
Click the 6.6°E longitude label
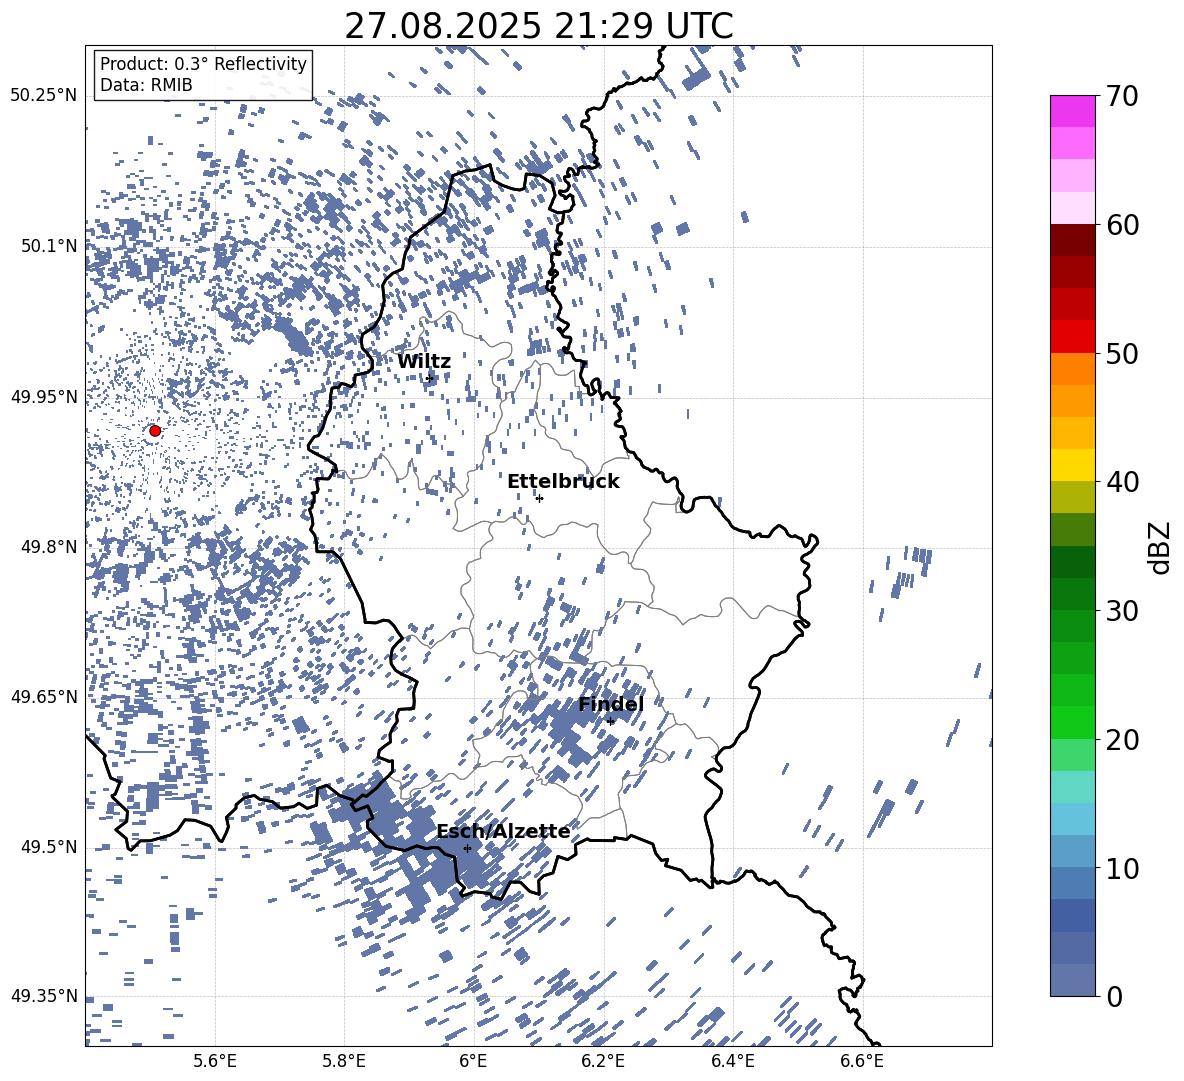coord(862,1061)
